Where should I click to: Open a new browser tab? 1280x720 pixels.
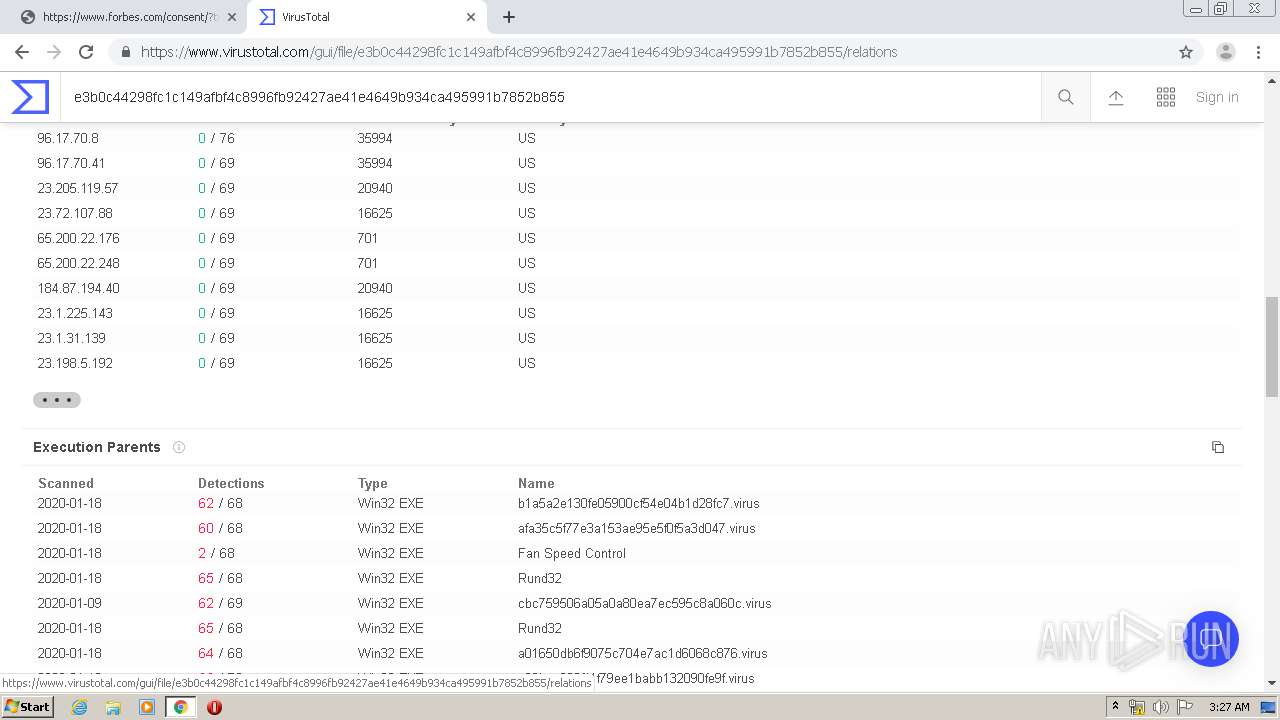(509, 17)
